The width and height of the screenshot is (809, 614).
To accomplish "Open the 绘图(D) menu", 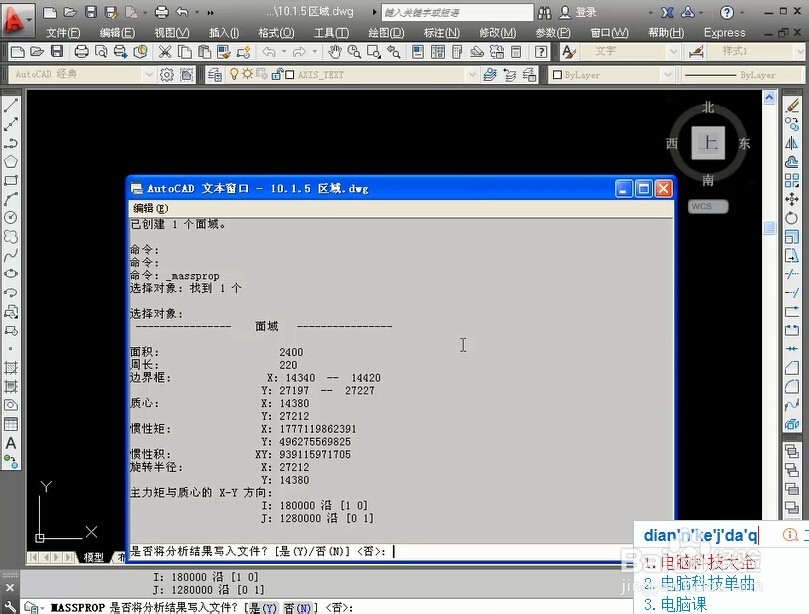I will pyautogui.click(x=386, y=33).
